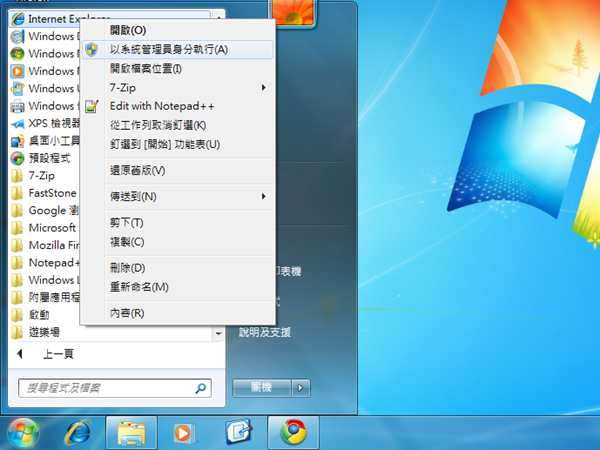Open the 7-Zip folder icon

click(x=17, y=176)
